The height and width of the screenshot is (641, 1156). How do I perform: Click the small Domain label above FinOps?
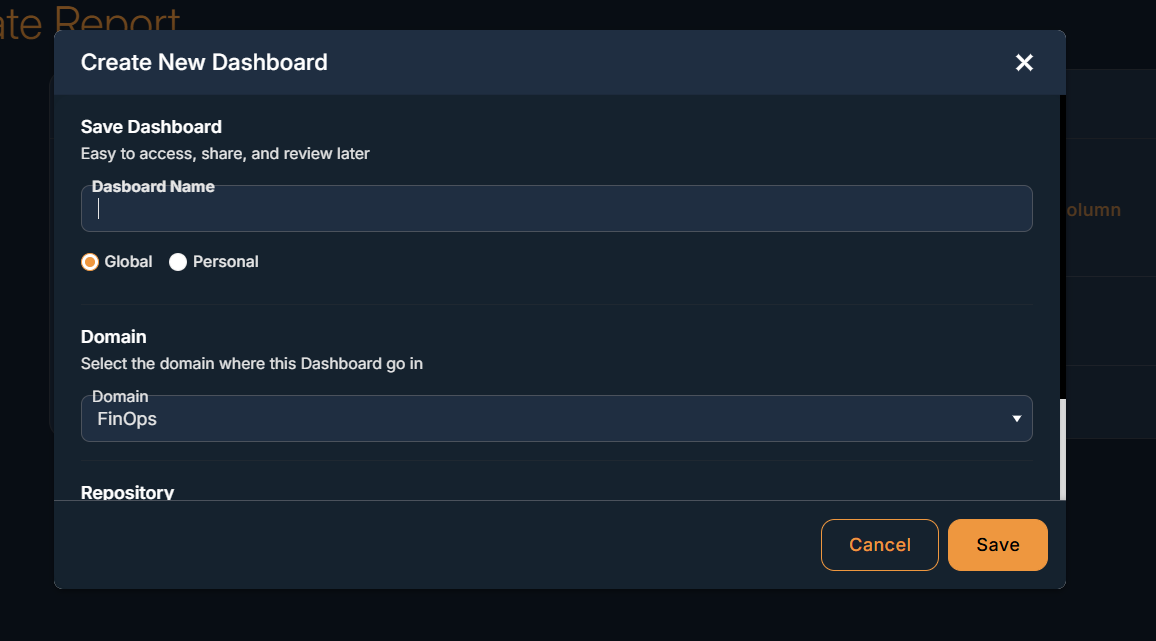click(x=120, y=396)
